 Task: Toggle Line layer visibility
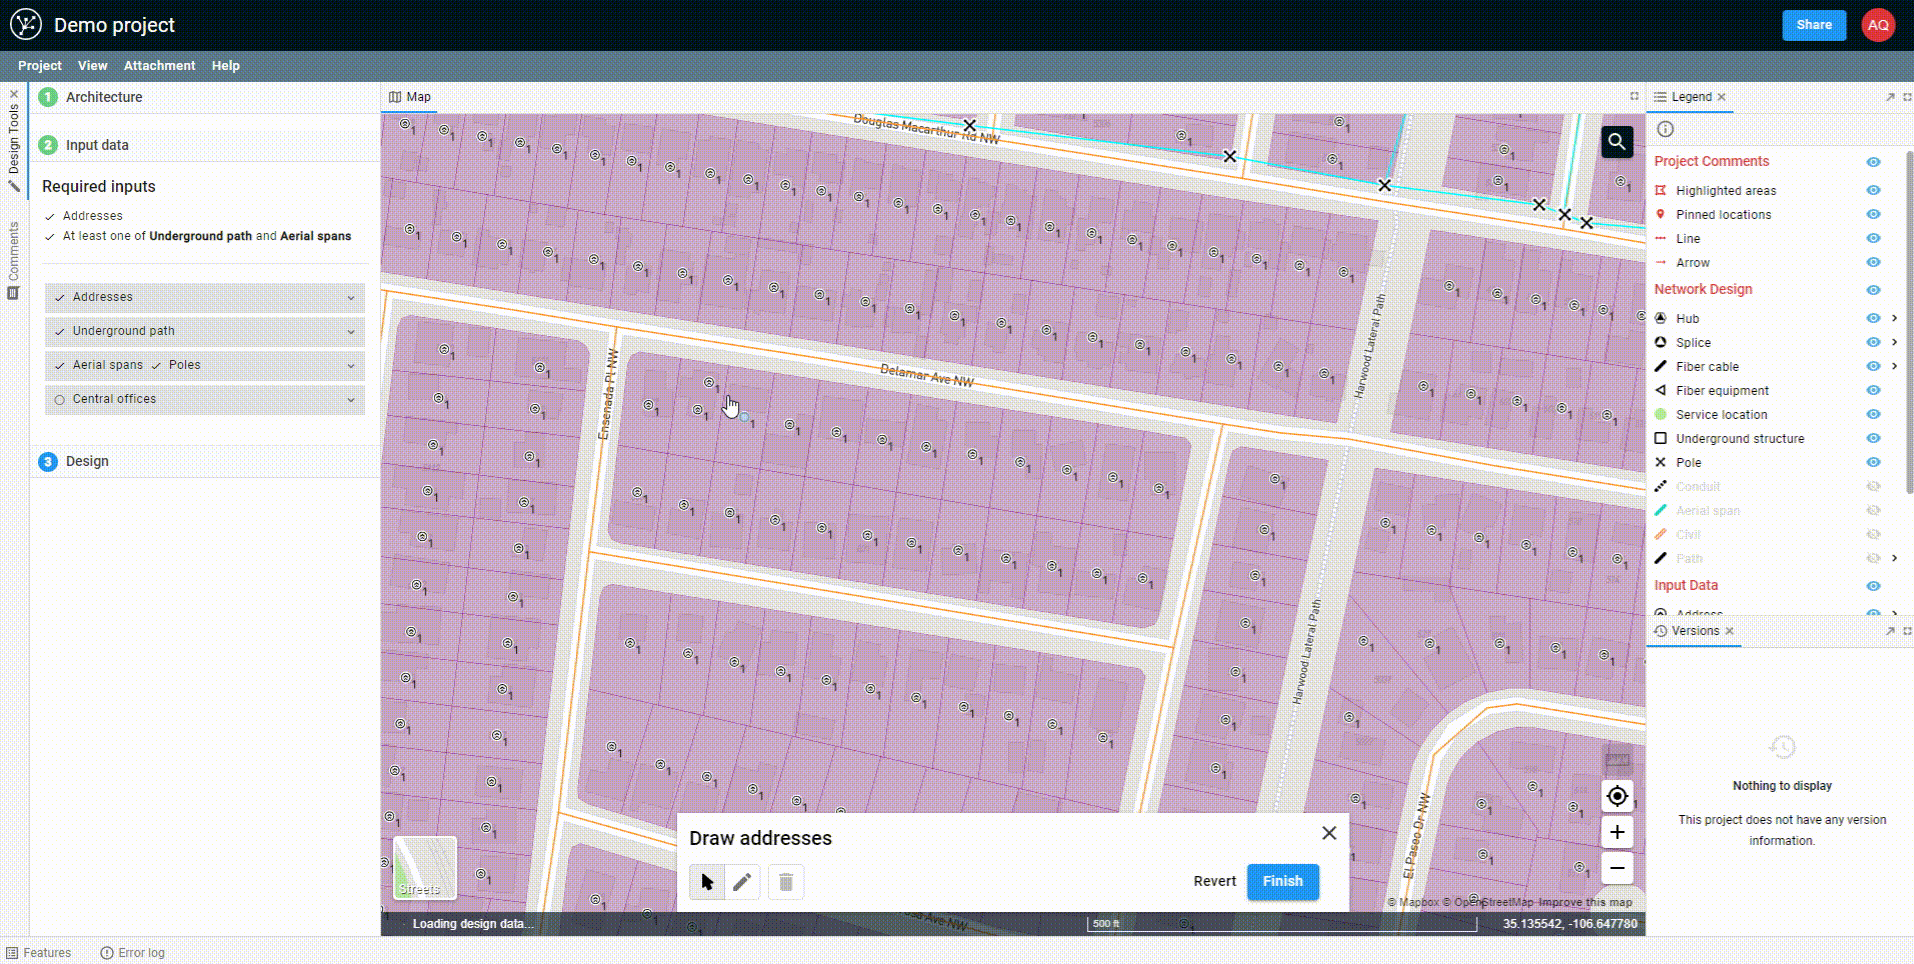1873,238
